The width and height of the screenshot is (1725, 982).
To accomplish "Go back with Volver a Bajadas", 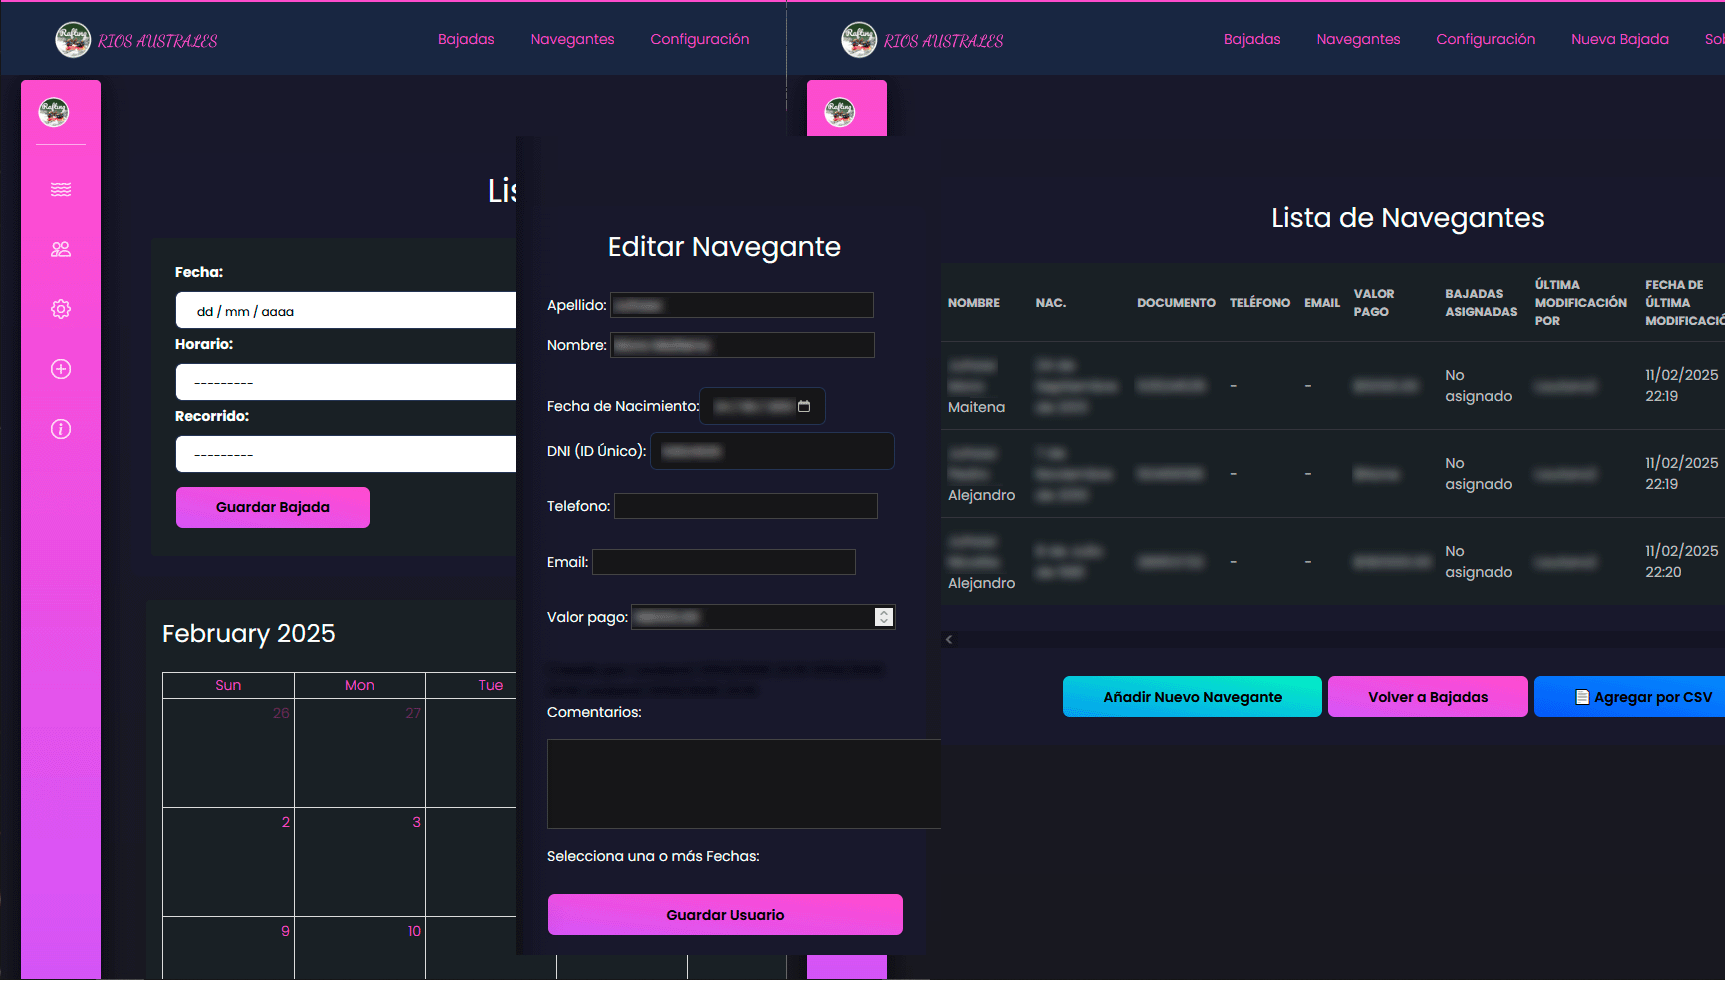I will coord(1427,697).
